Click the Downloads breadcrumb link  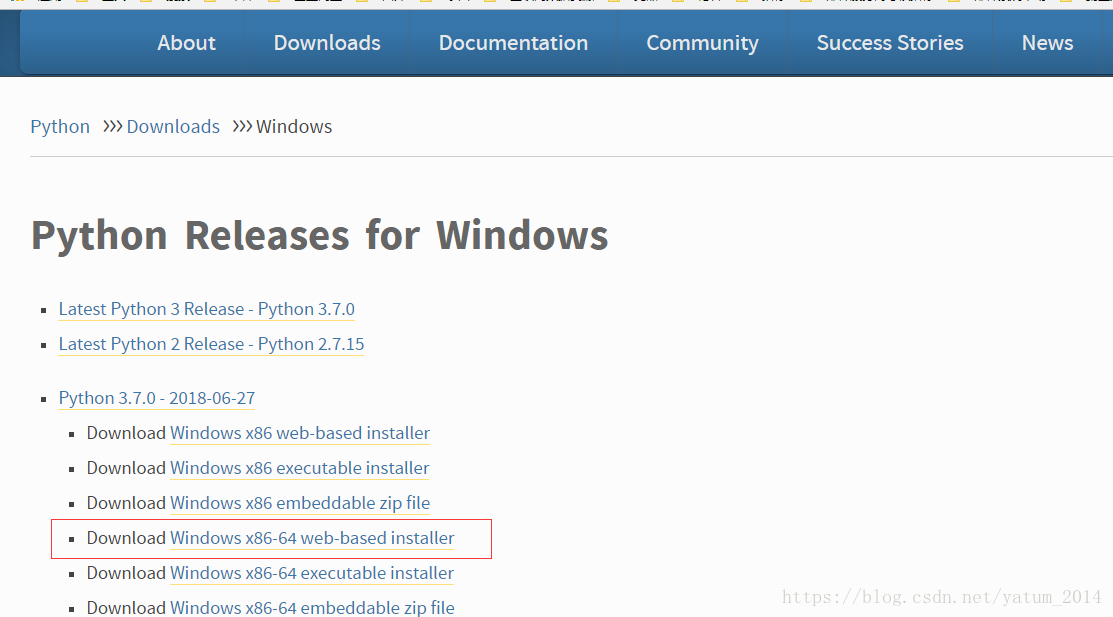[173, 126]
